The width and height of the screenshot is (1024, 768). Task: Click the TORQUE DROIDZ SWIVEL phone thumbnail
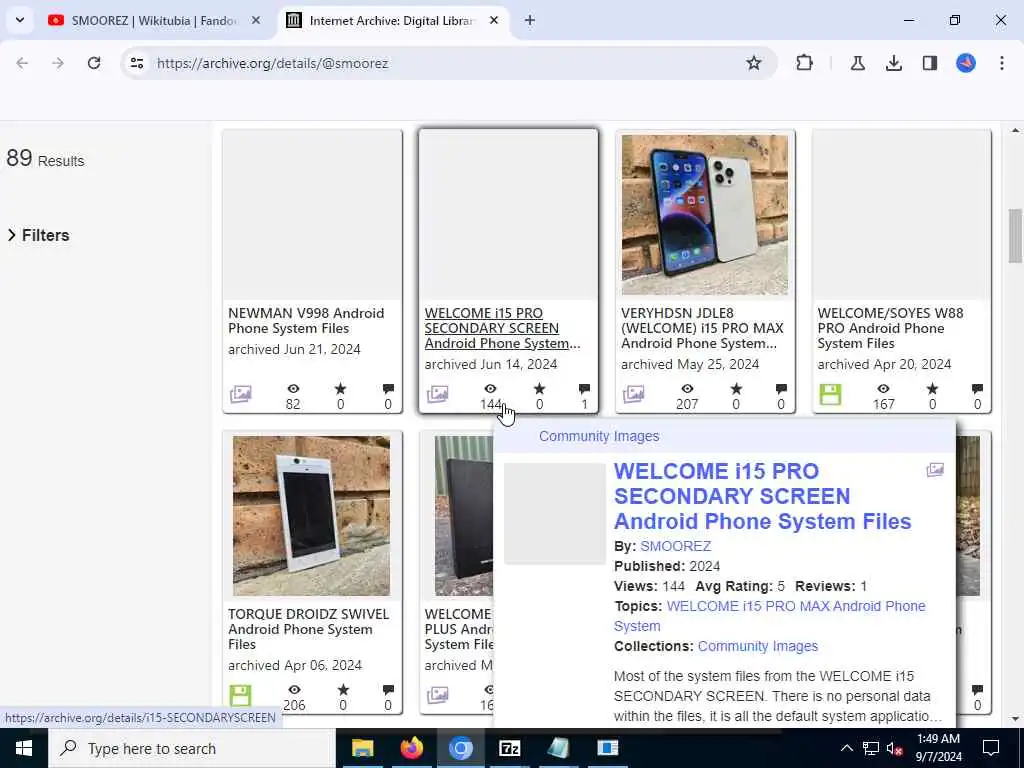pos(312,516)
